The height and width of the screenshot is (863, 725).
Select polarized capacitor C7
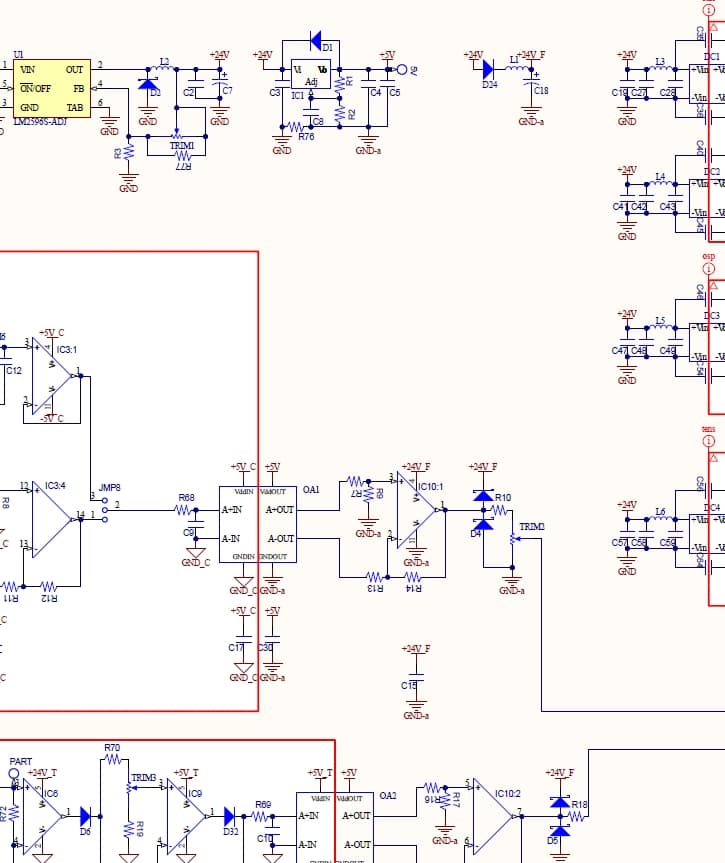click(x=220, y=84)
